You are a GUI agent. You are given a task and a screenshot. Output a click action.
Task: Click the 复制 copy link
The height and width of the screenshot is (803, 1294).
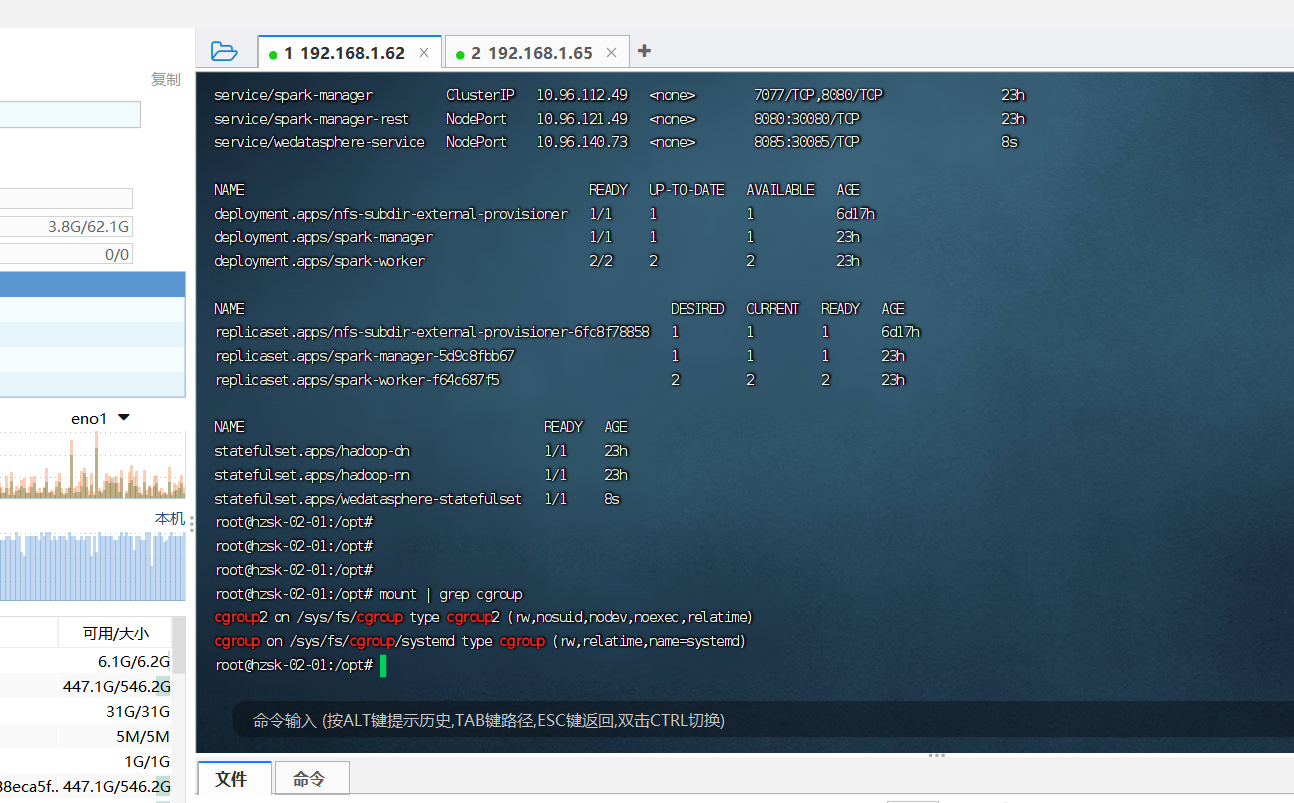tap(165, 79)
